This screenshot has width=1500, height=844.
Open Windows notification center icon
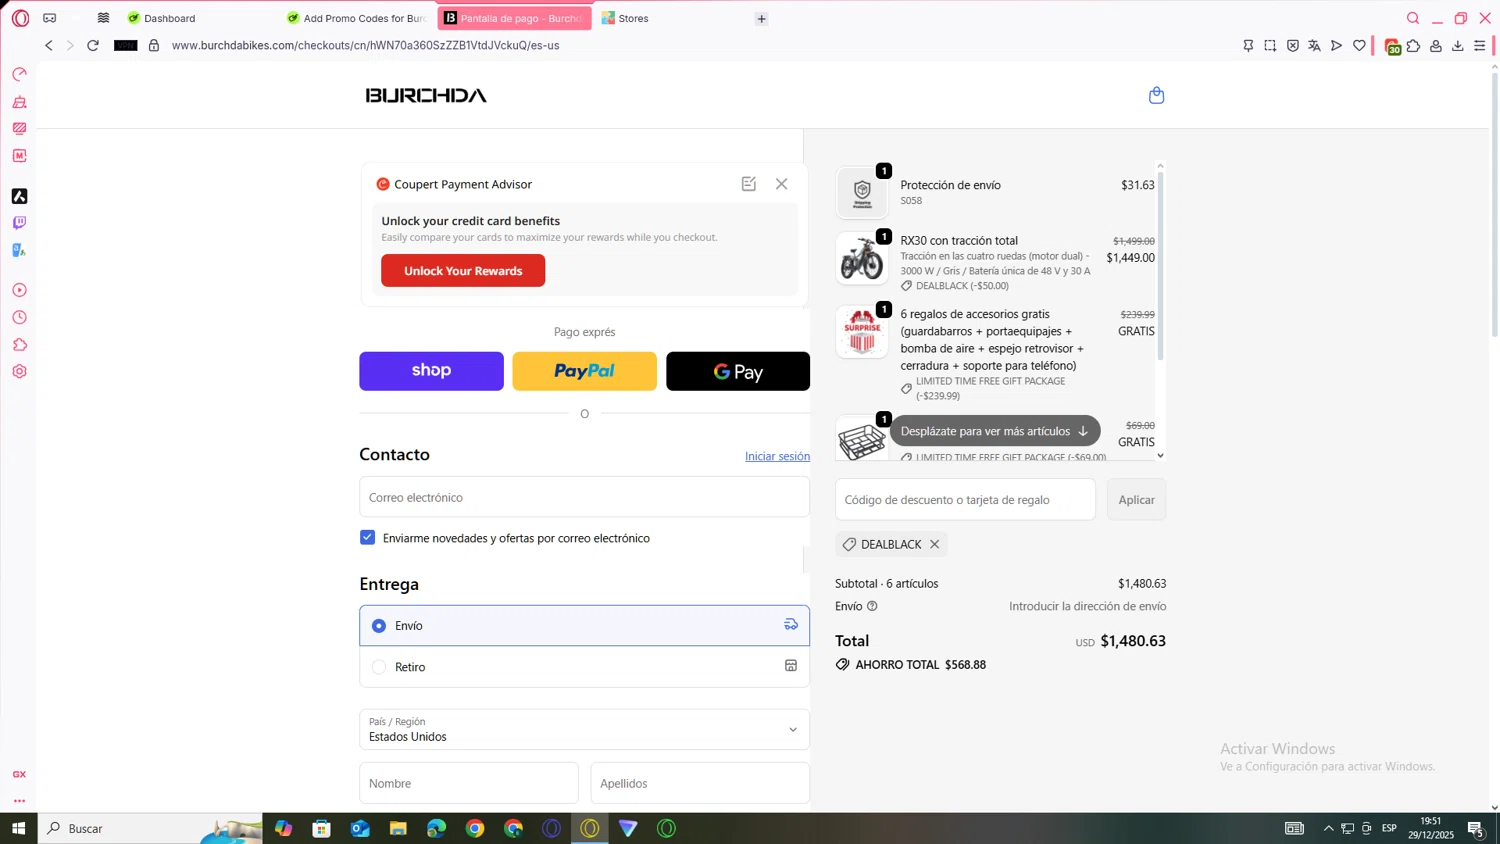tap(1476, 828)
